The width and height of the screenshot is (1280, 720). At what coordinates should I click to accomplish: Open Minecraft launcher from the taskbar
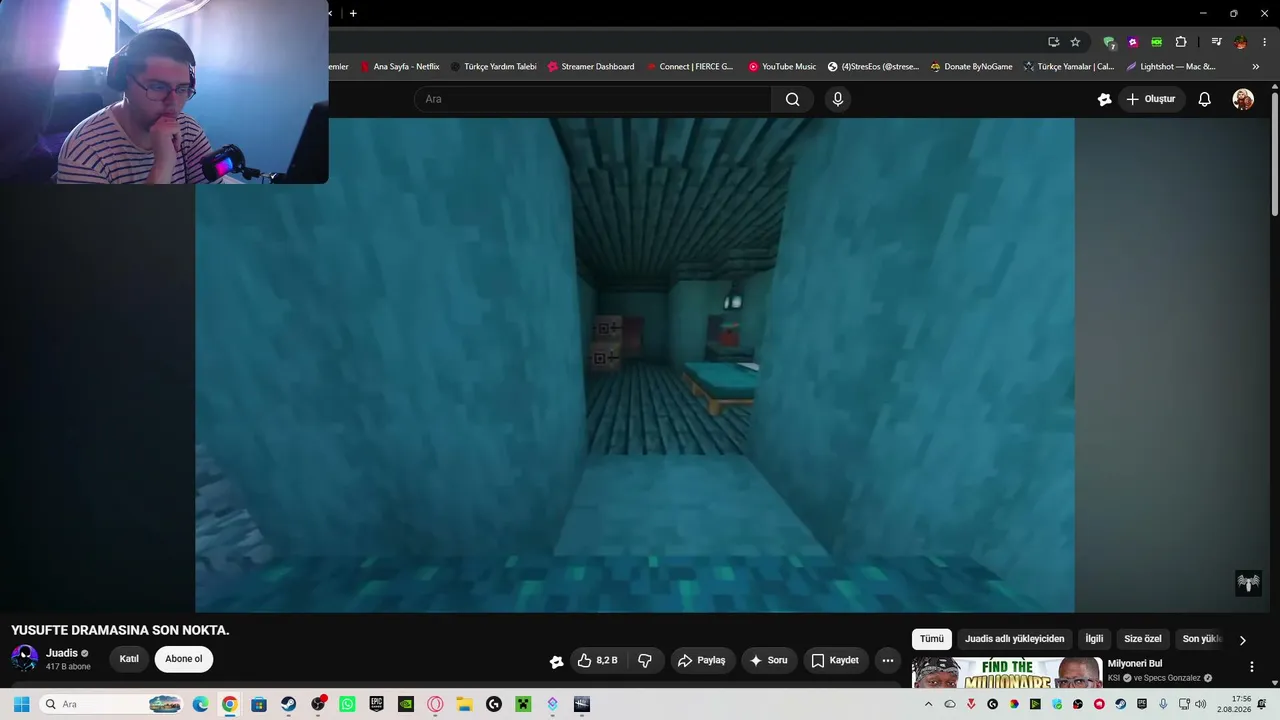point(523,704)
